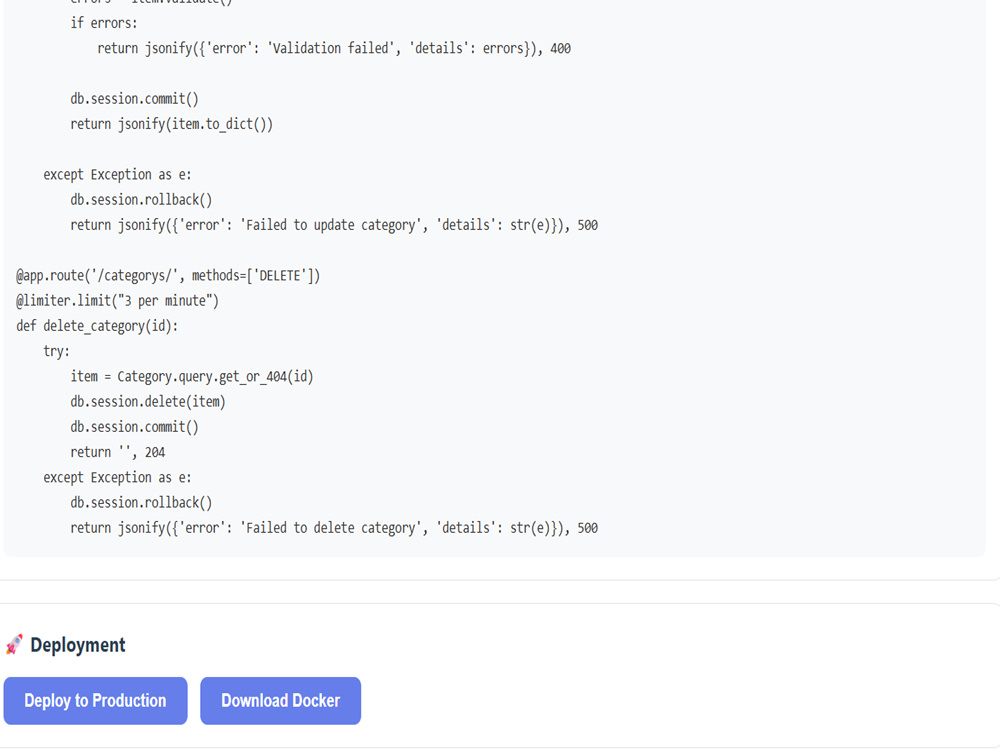The width and height of the screenshot is (1000, 750).
Task: Click the 'Failed to delete category' return line
Action: (x=334, y=528)
